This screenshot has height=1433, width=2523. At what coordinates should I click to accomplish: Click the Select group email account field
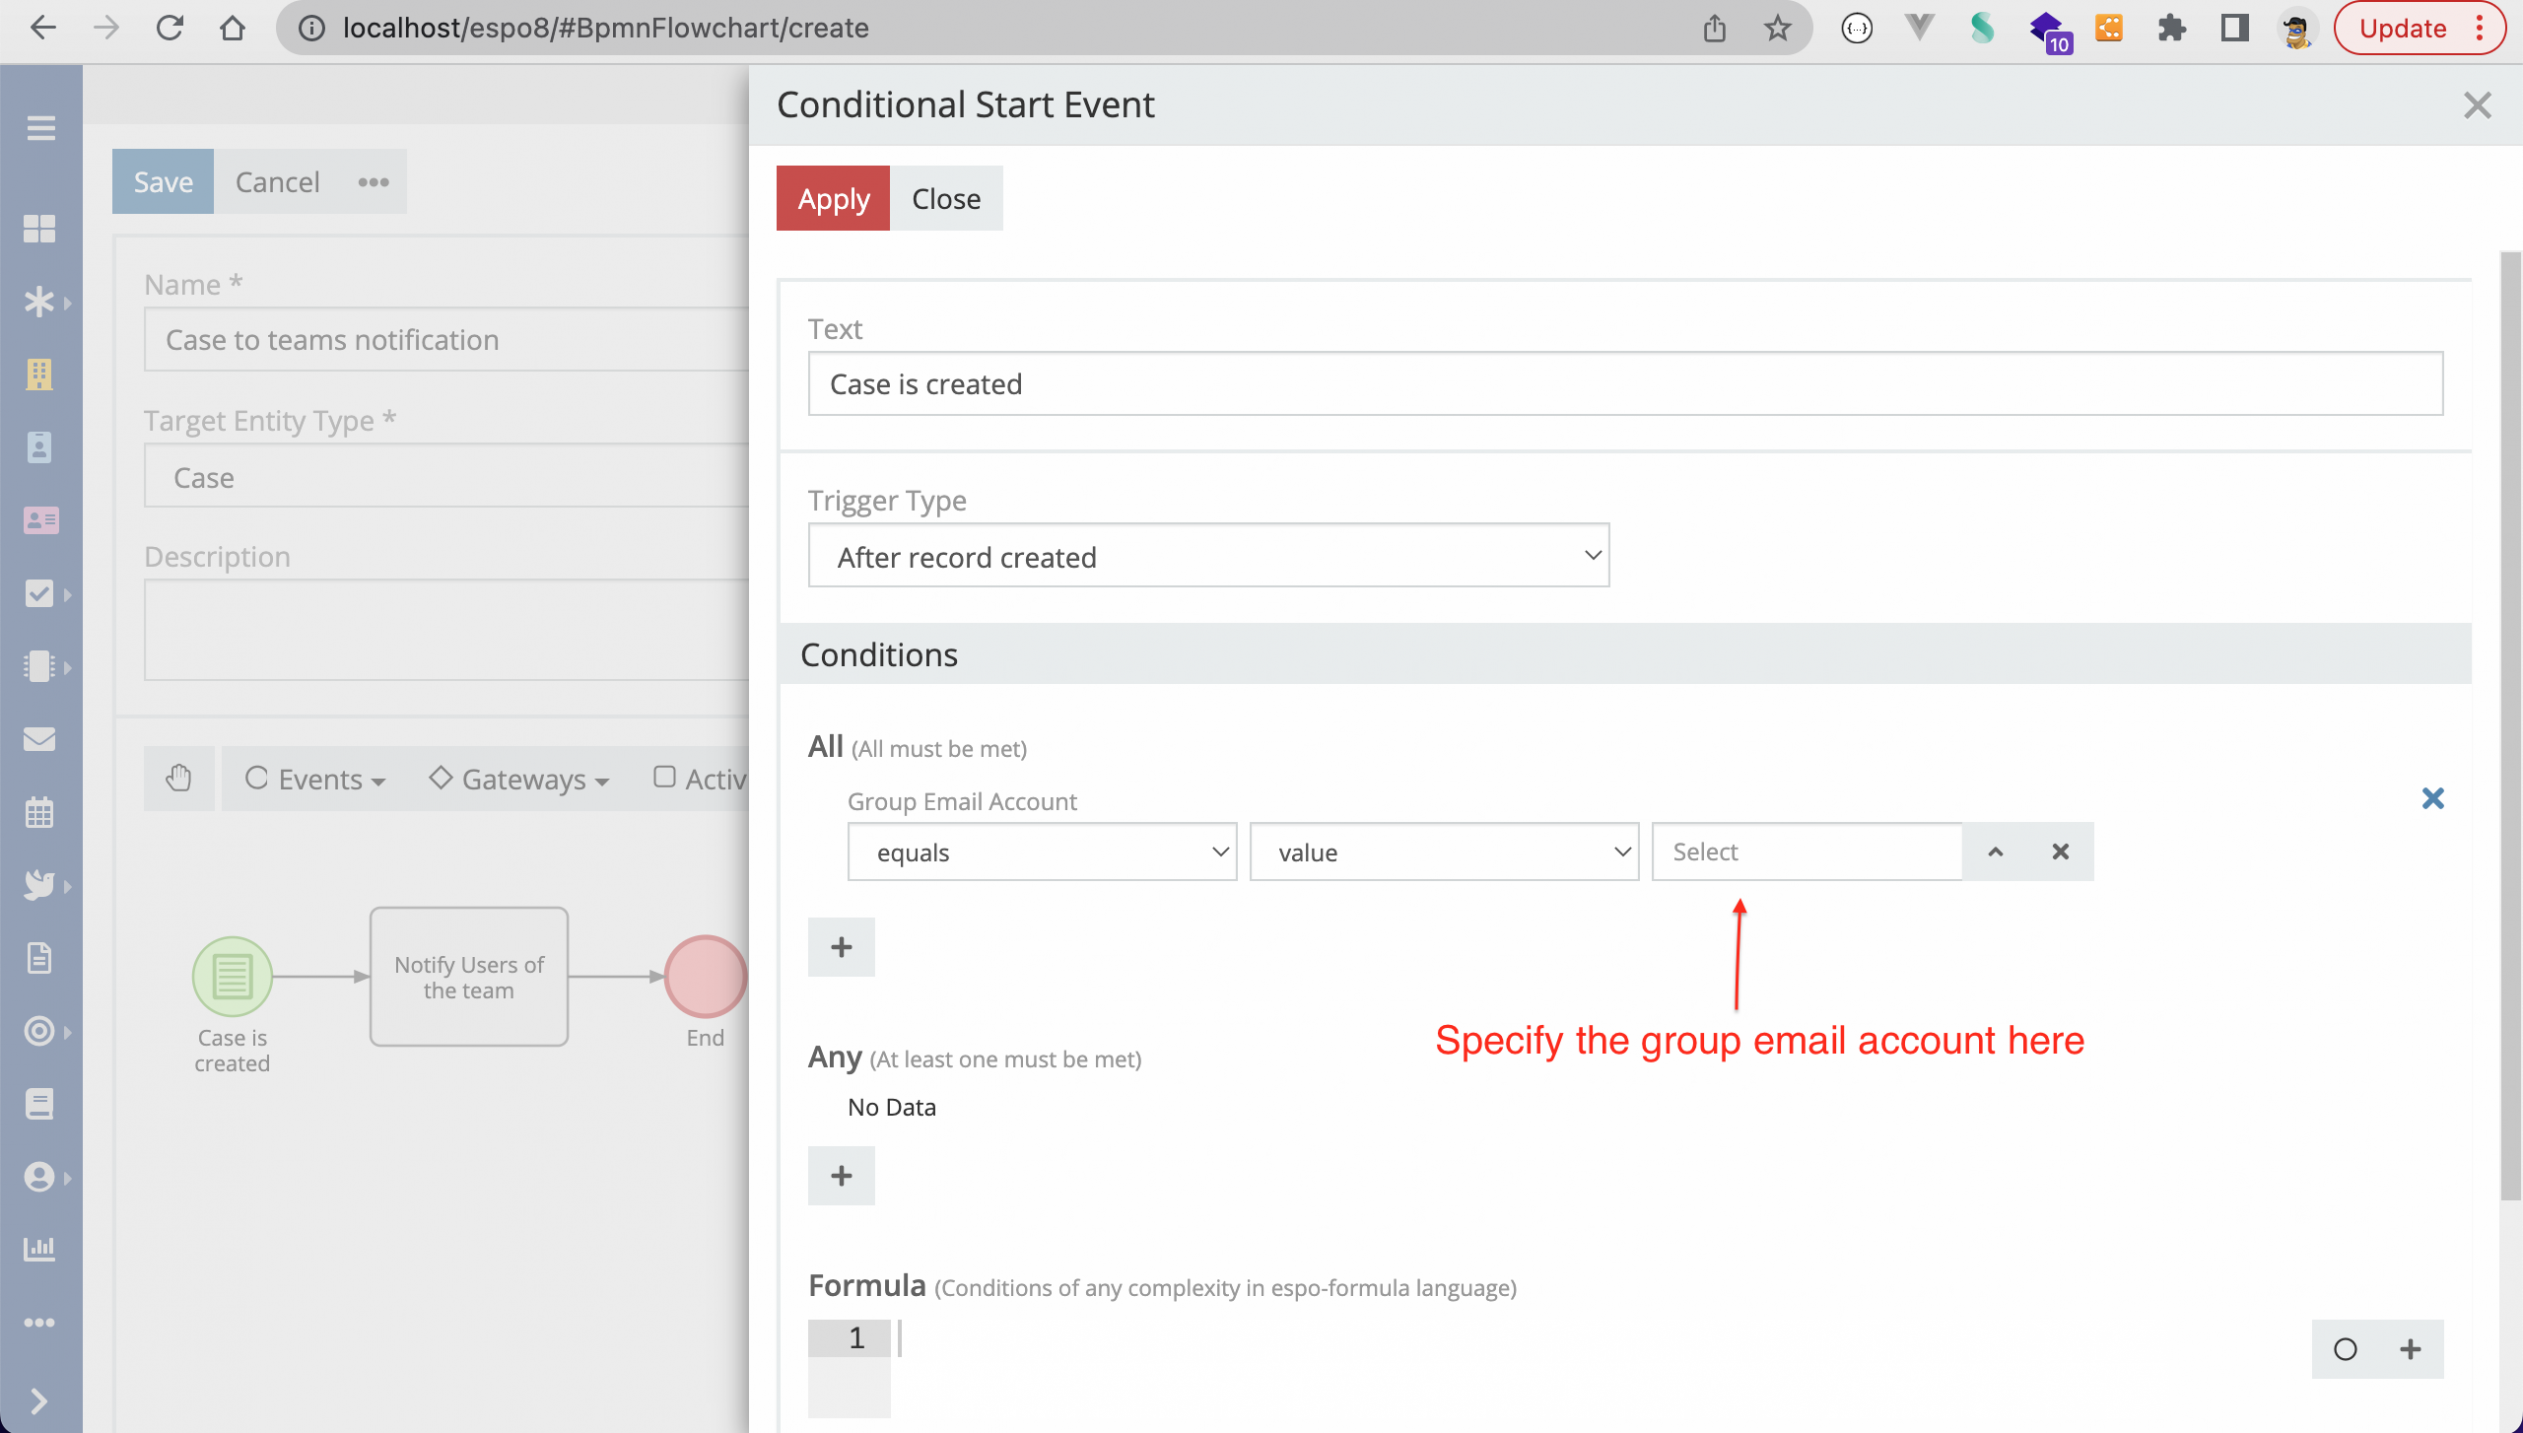coord(1806,852)
